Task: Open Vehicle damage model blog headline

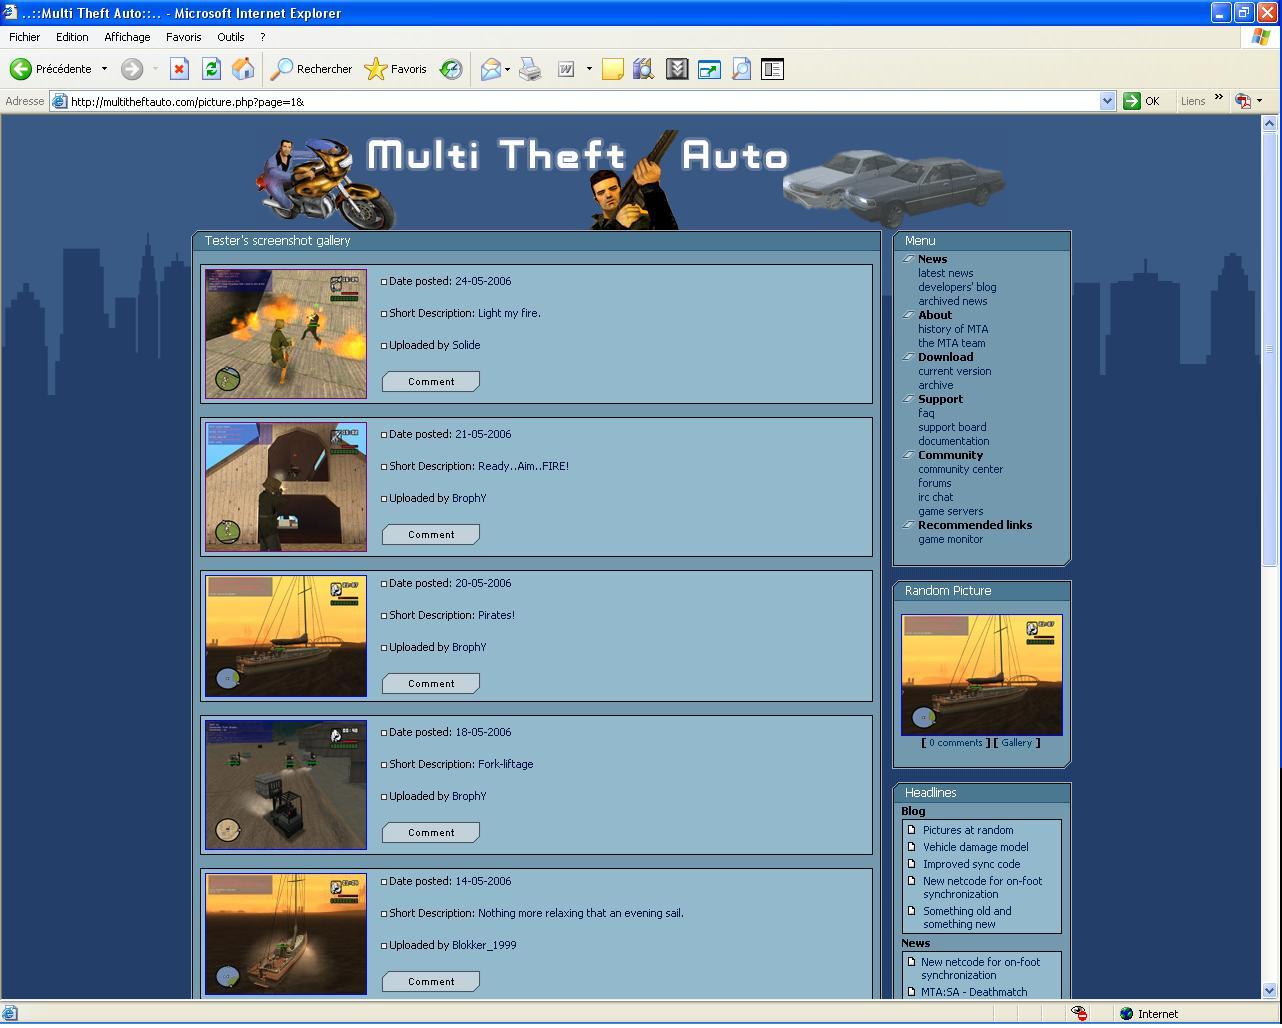Action: (x=975, y=847)
